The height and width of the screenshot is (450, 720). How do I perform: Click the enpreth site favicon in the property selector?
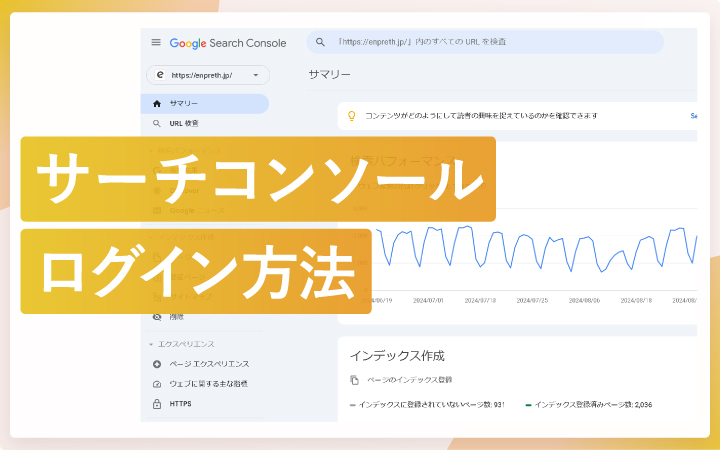(x=160, y=75)
